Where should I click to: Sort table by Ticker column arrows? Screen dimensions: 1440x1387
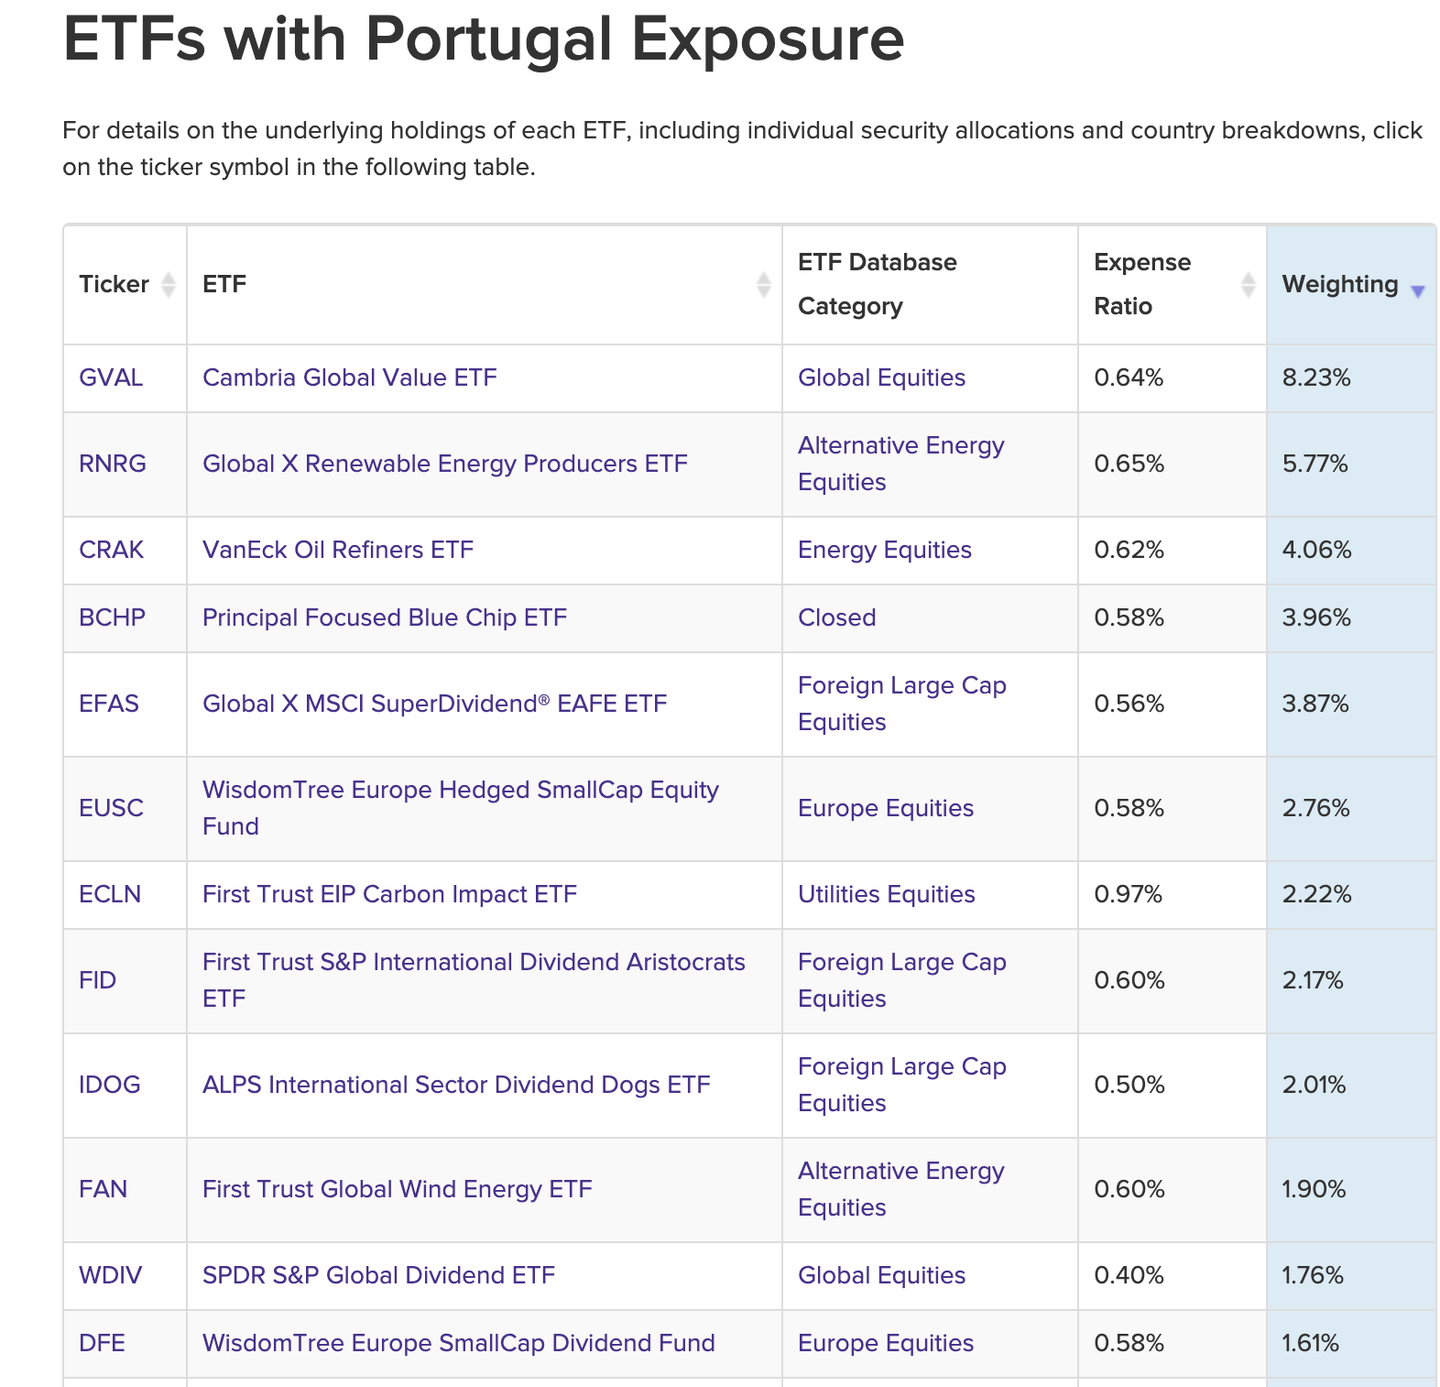[168, 285]
